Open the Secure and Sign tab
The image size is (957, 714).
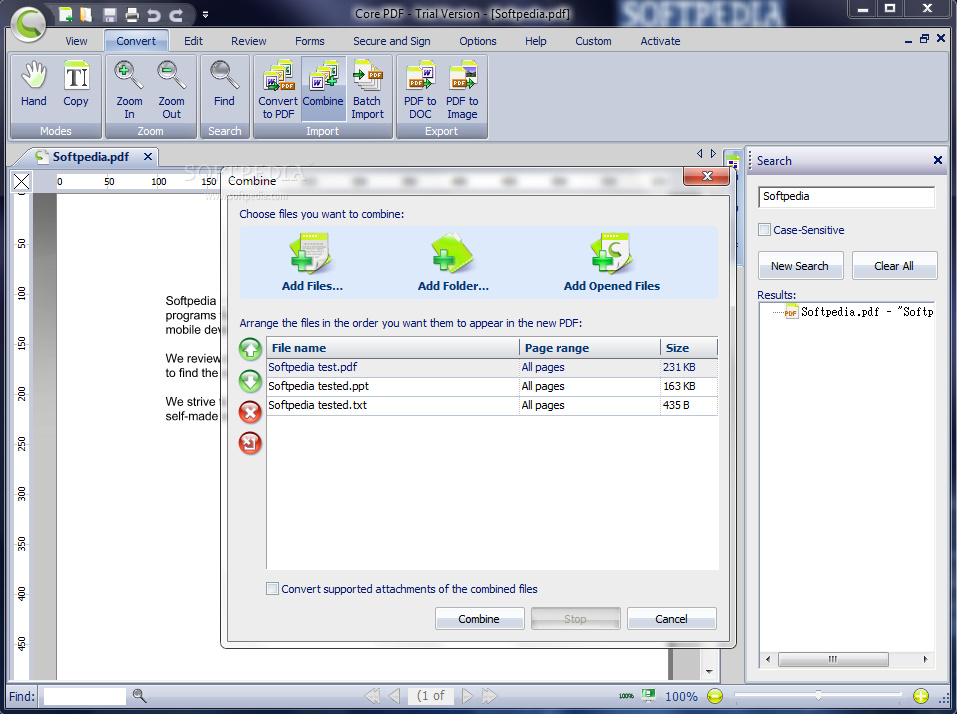tap(392, 41)
